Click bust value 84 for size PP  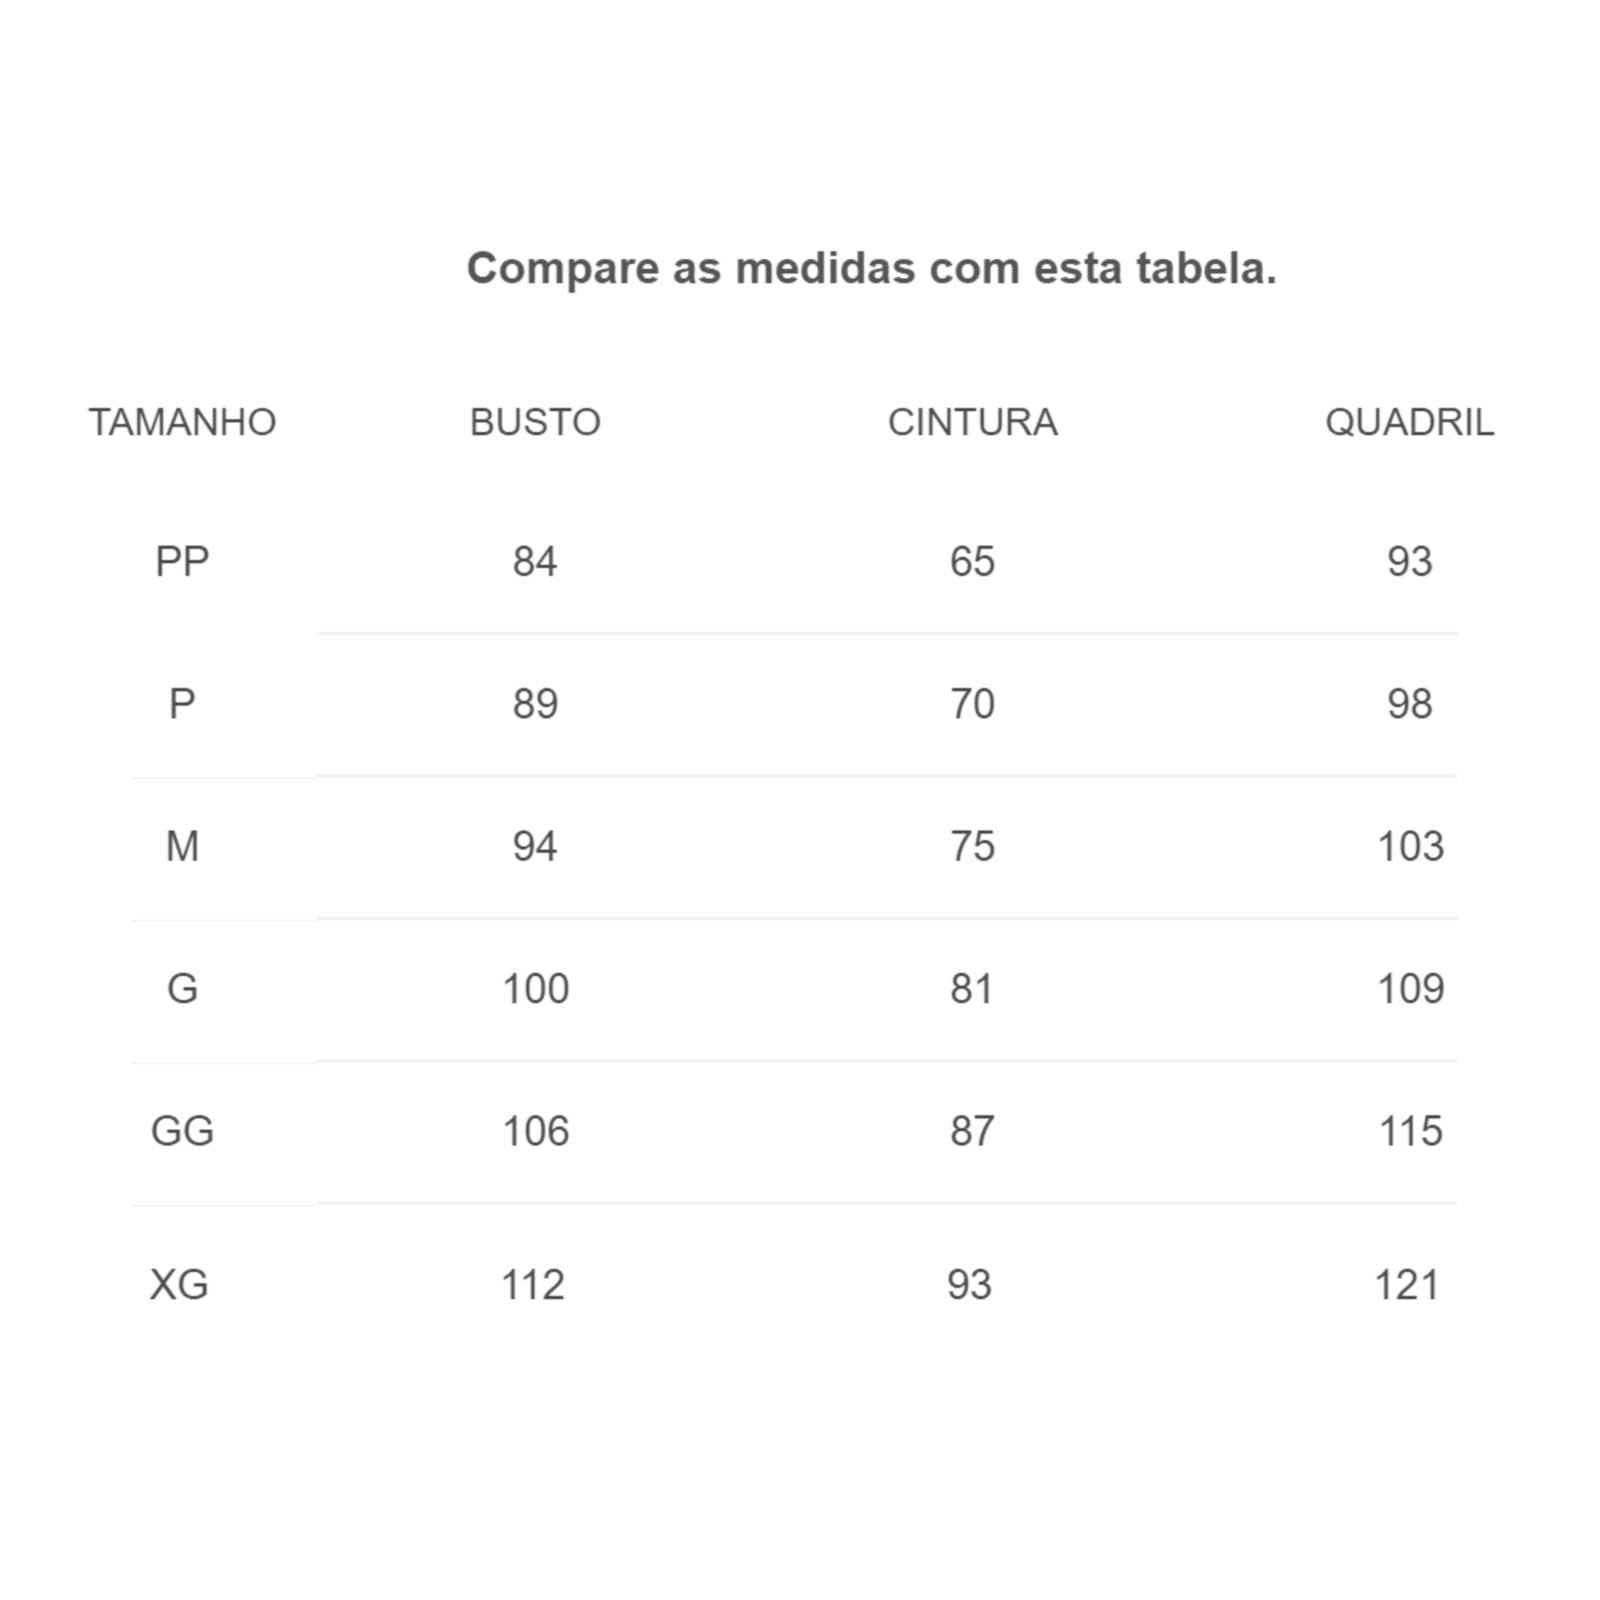coord(535,562)
